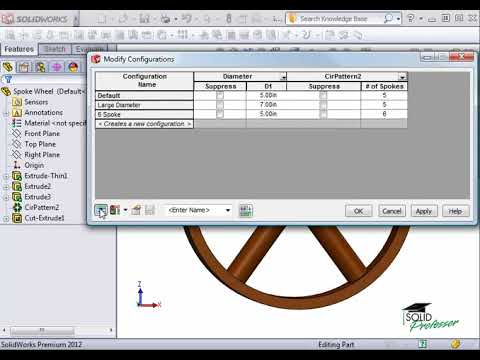Click the "Creates a new configuration" row
The image size is (480, 360).
[x=144, y=124]
